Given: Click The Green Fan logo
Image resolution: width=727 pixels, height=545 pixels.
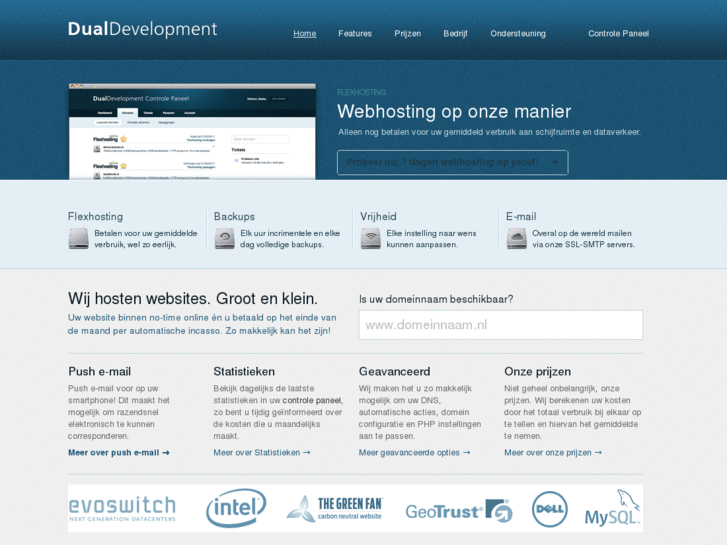Looking at the screenshot, I should (x=335, y=509).
